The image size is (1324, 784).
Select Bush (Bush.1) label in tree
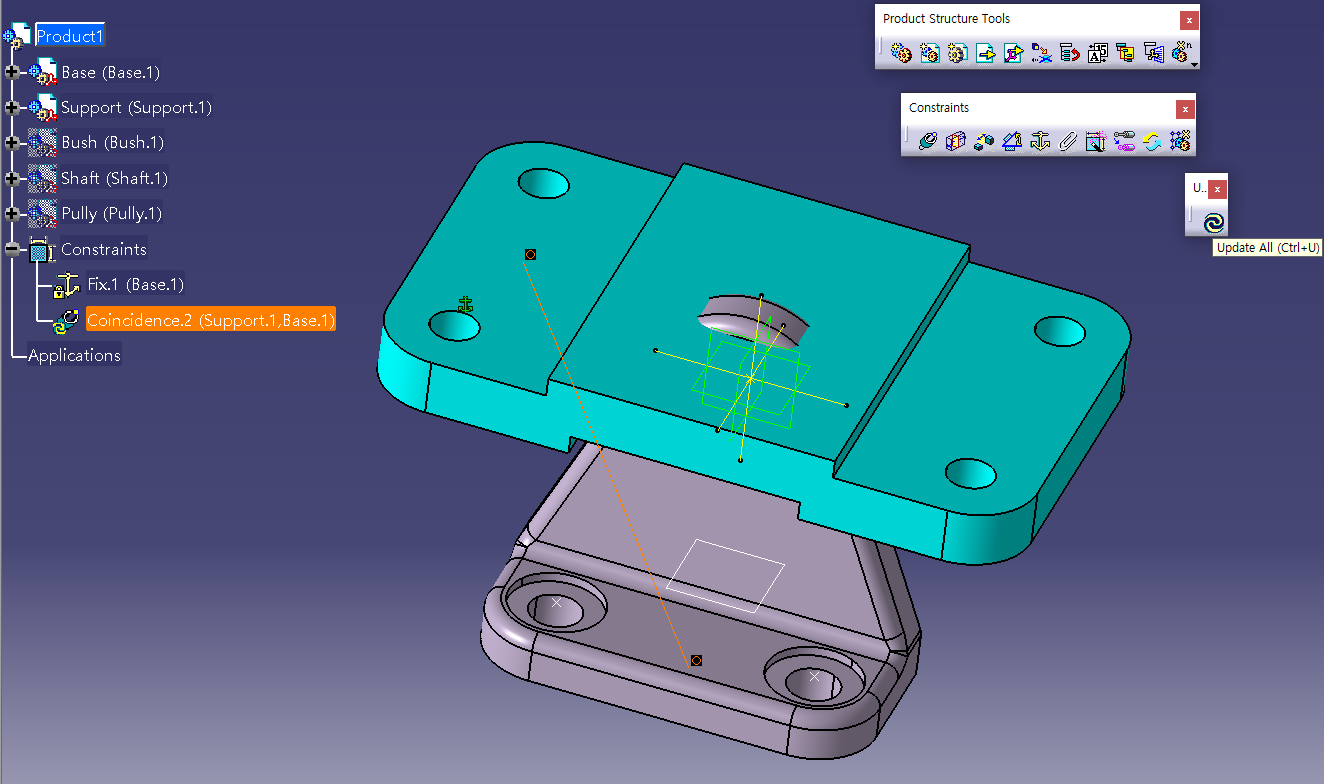pyautogui.click(x=112, y=143)
